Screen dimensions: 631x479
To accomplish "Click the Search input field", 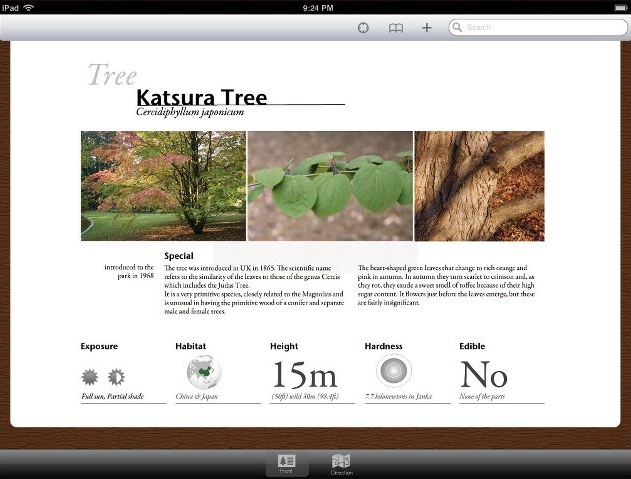I will 538,27.
